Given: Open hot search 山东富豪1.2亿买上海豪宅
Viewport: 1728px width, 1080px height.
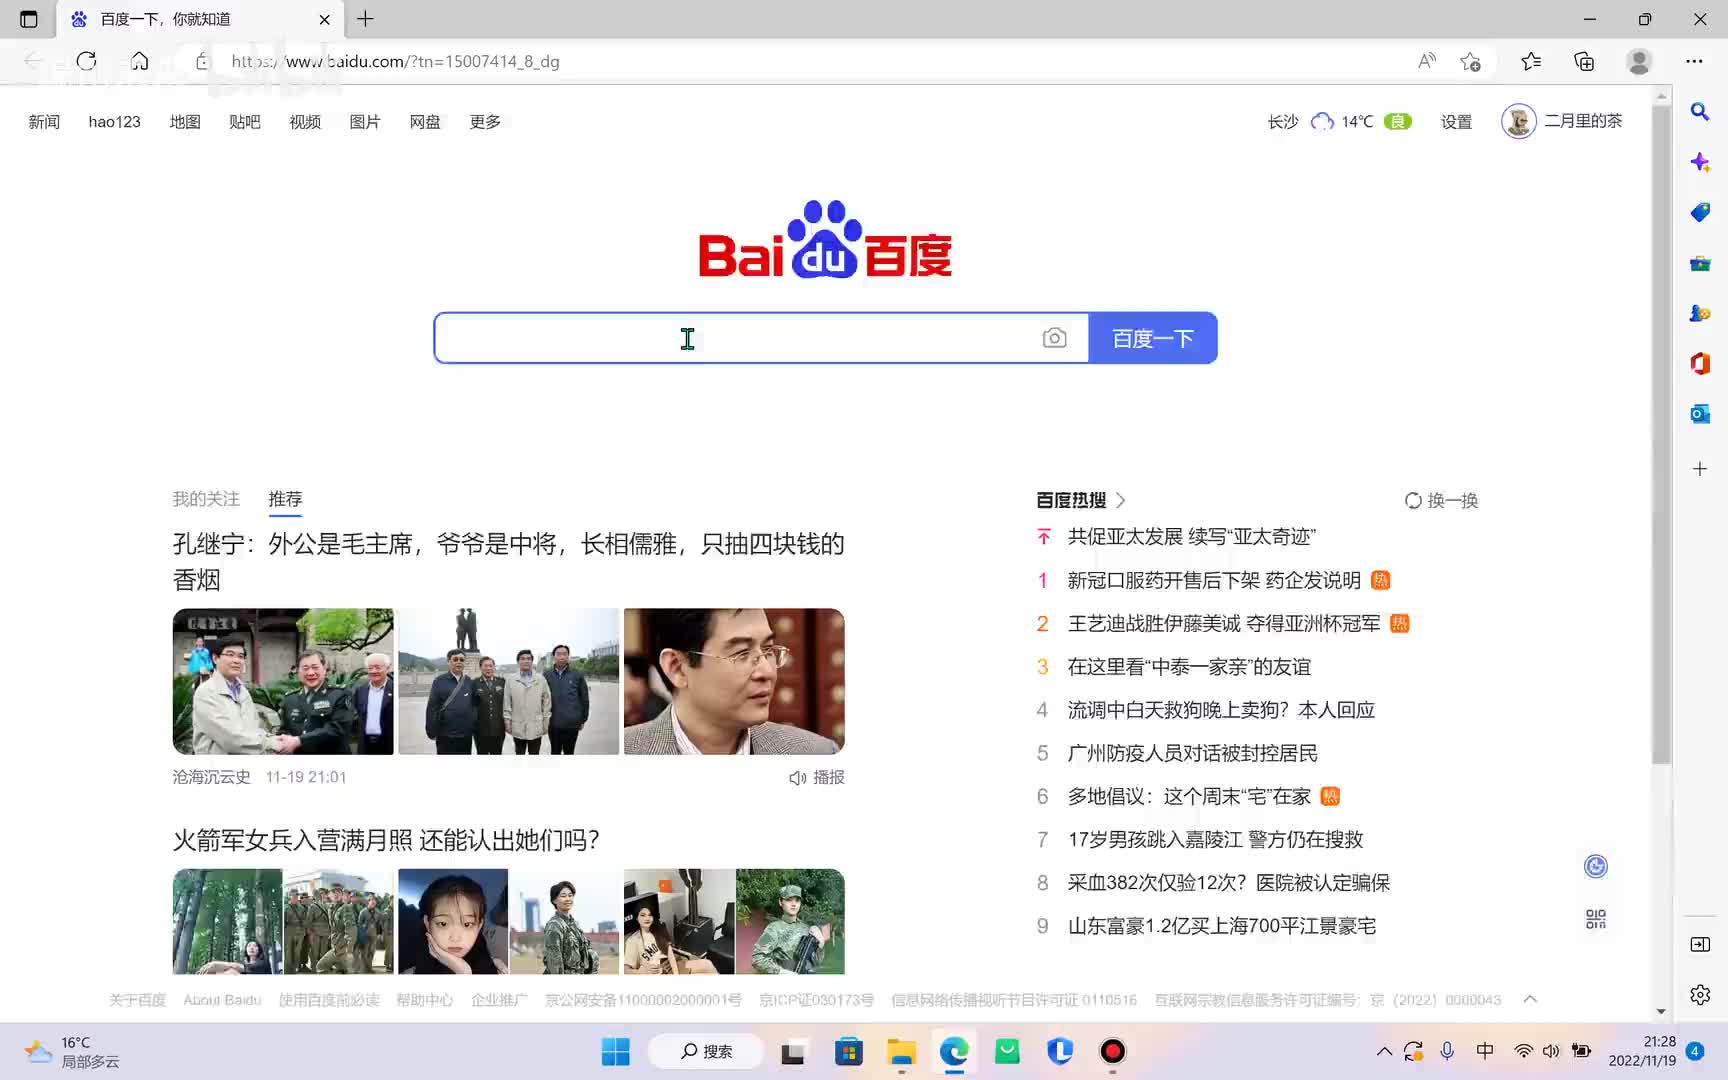Looking at the screenshot, I should tap(1222, 926).
